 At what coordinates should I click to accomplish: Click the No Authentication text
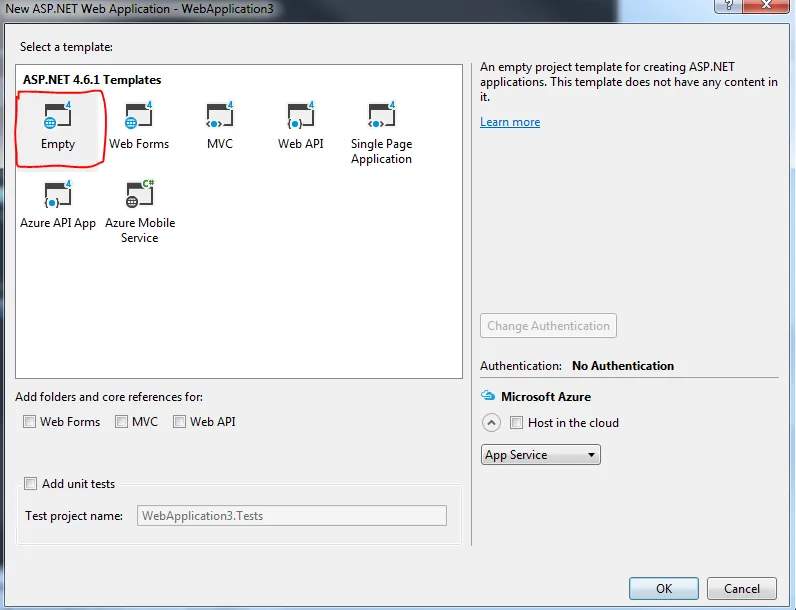coord(623,366)
